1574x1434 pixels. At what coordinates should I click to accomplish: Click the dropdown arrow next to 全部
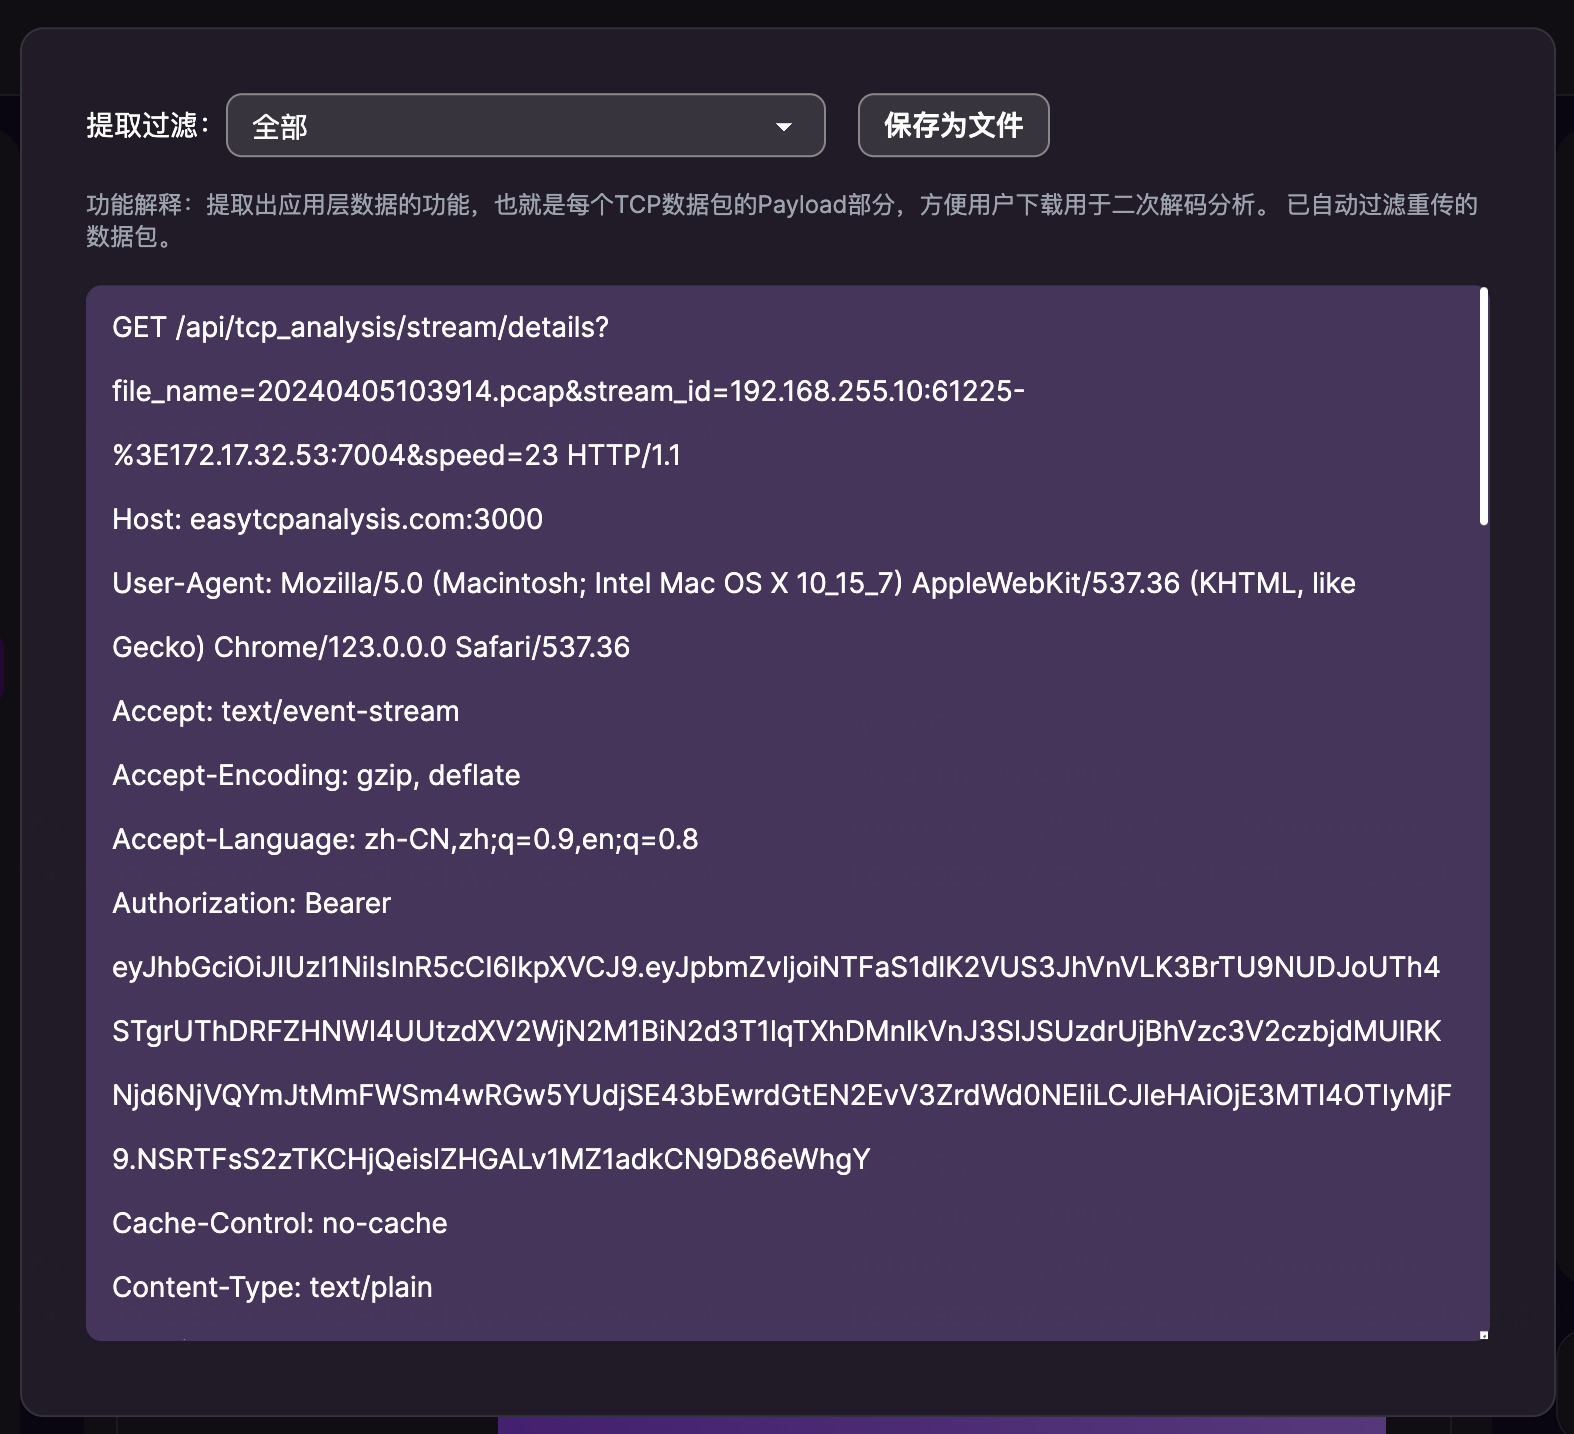point(784,127)
